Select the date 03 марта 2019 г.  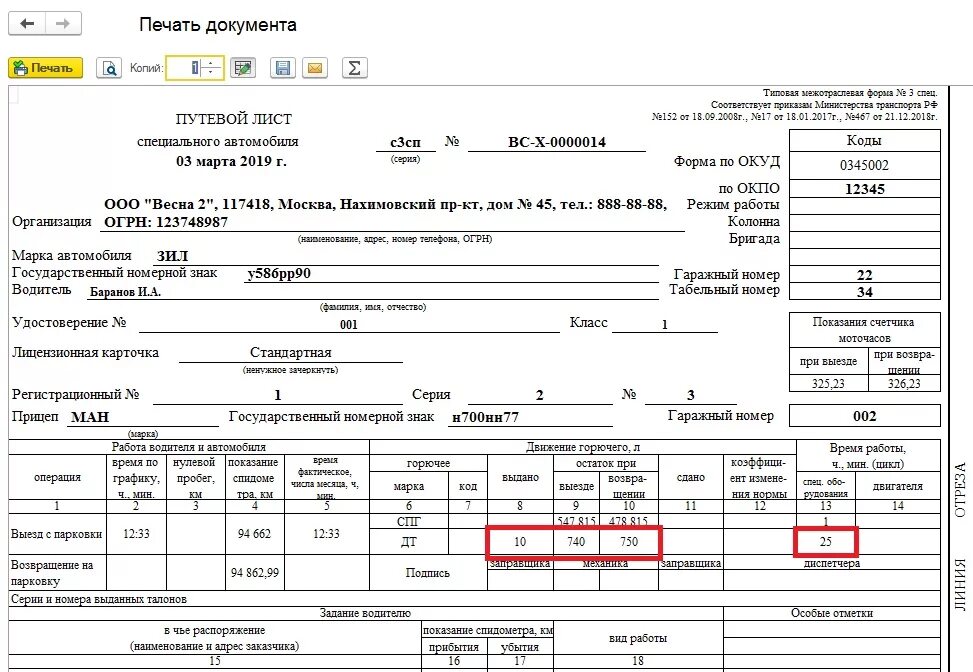click(x=231, y=161)
